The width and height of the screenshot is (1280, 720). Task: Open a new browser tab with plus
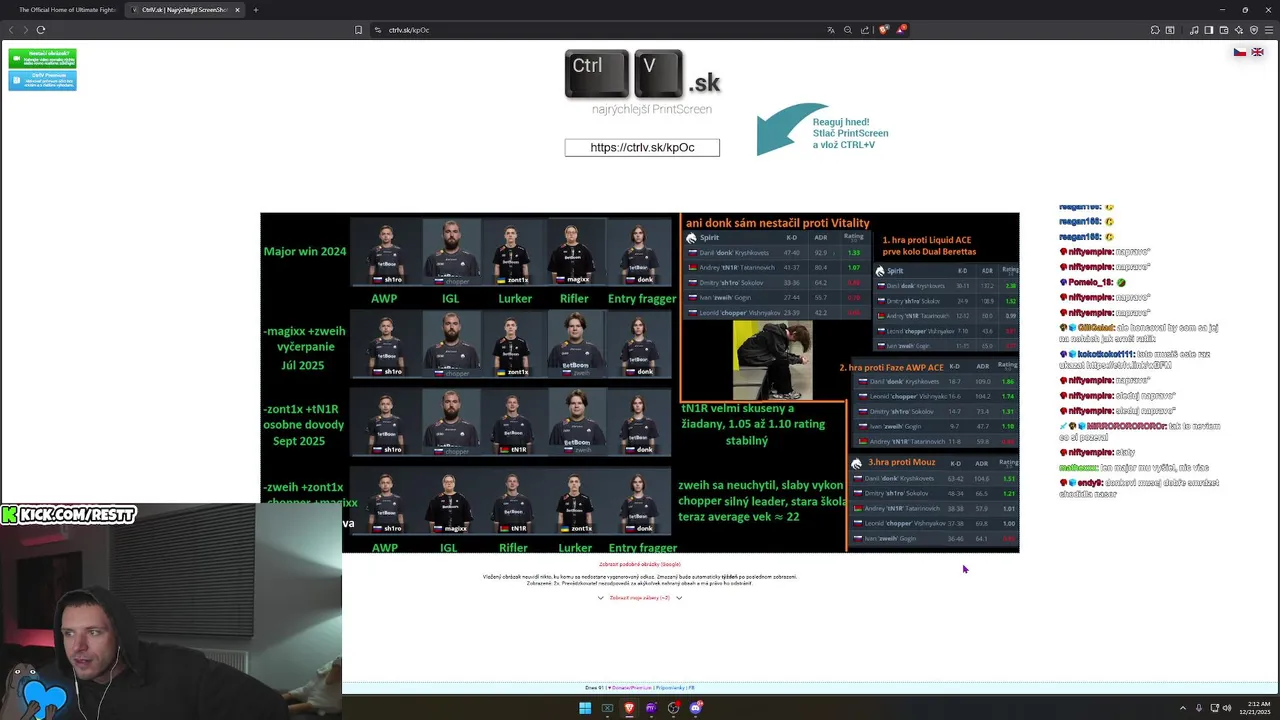tap(255, 10)
